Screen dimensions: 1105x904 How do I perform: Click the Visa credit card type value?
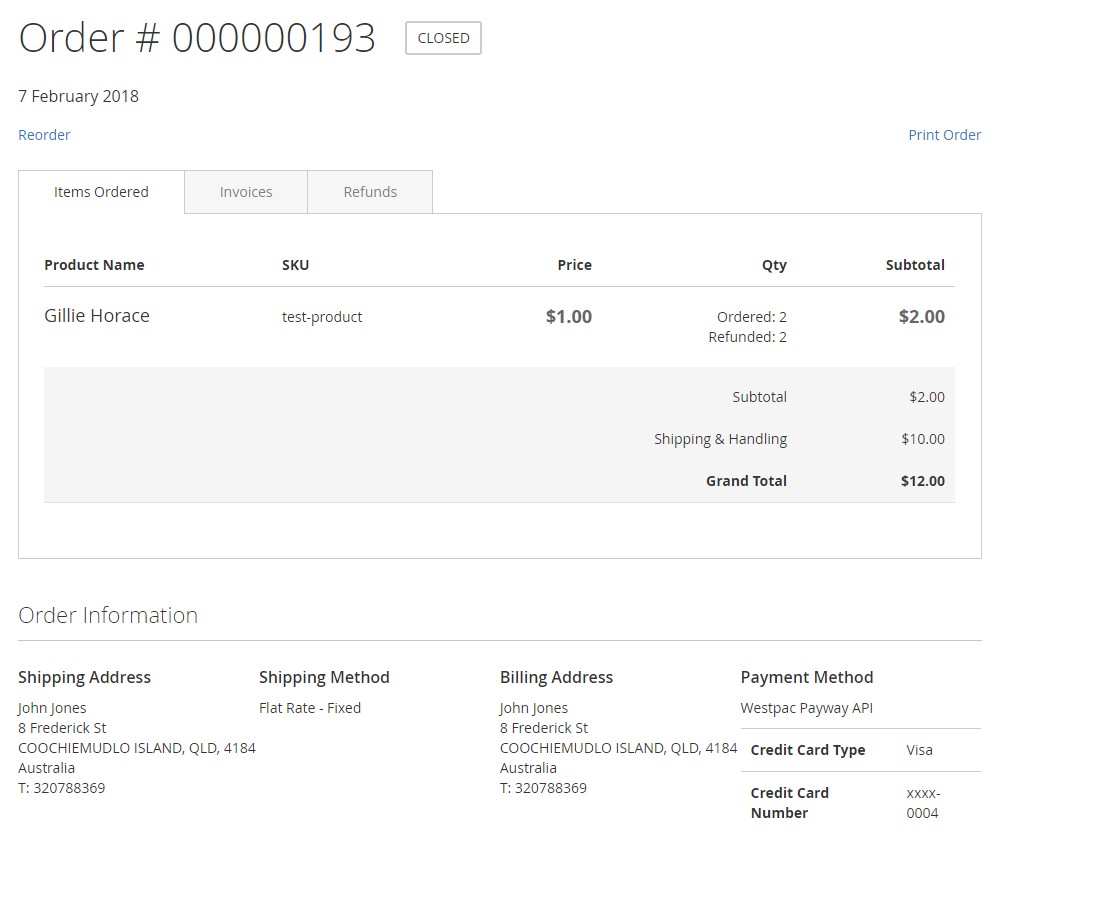tap(919, 750)
